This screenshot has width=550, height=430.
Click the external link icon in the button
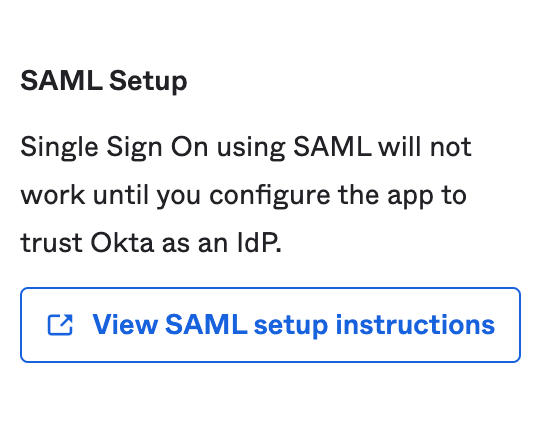(60, 325)
